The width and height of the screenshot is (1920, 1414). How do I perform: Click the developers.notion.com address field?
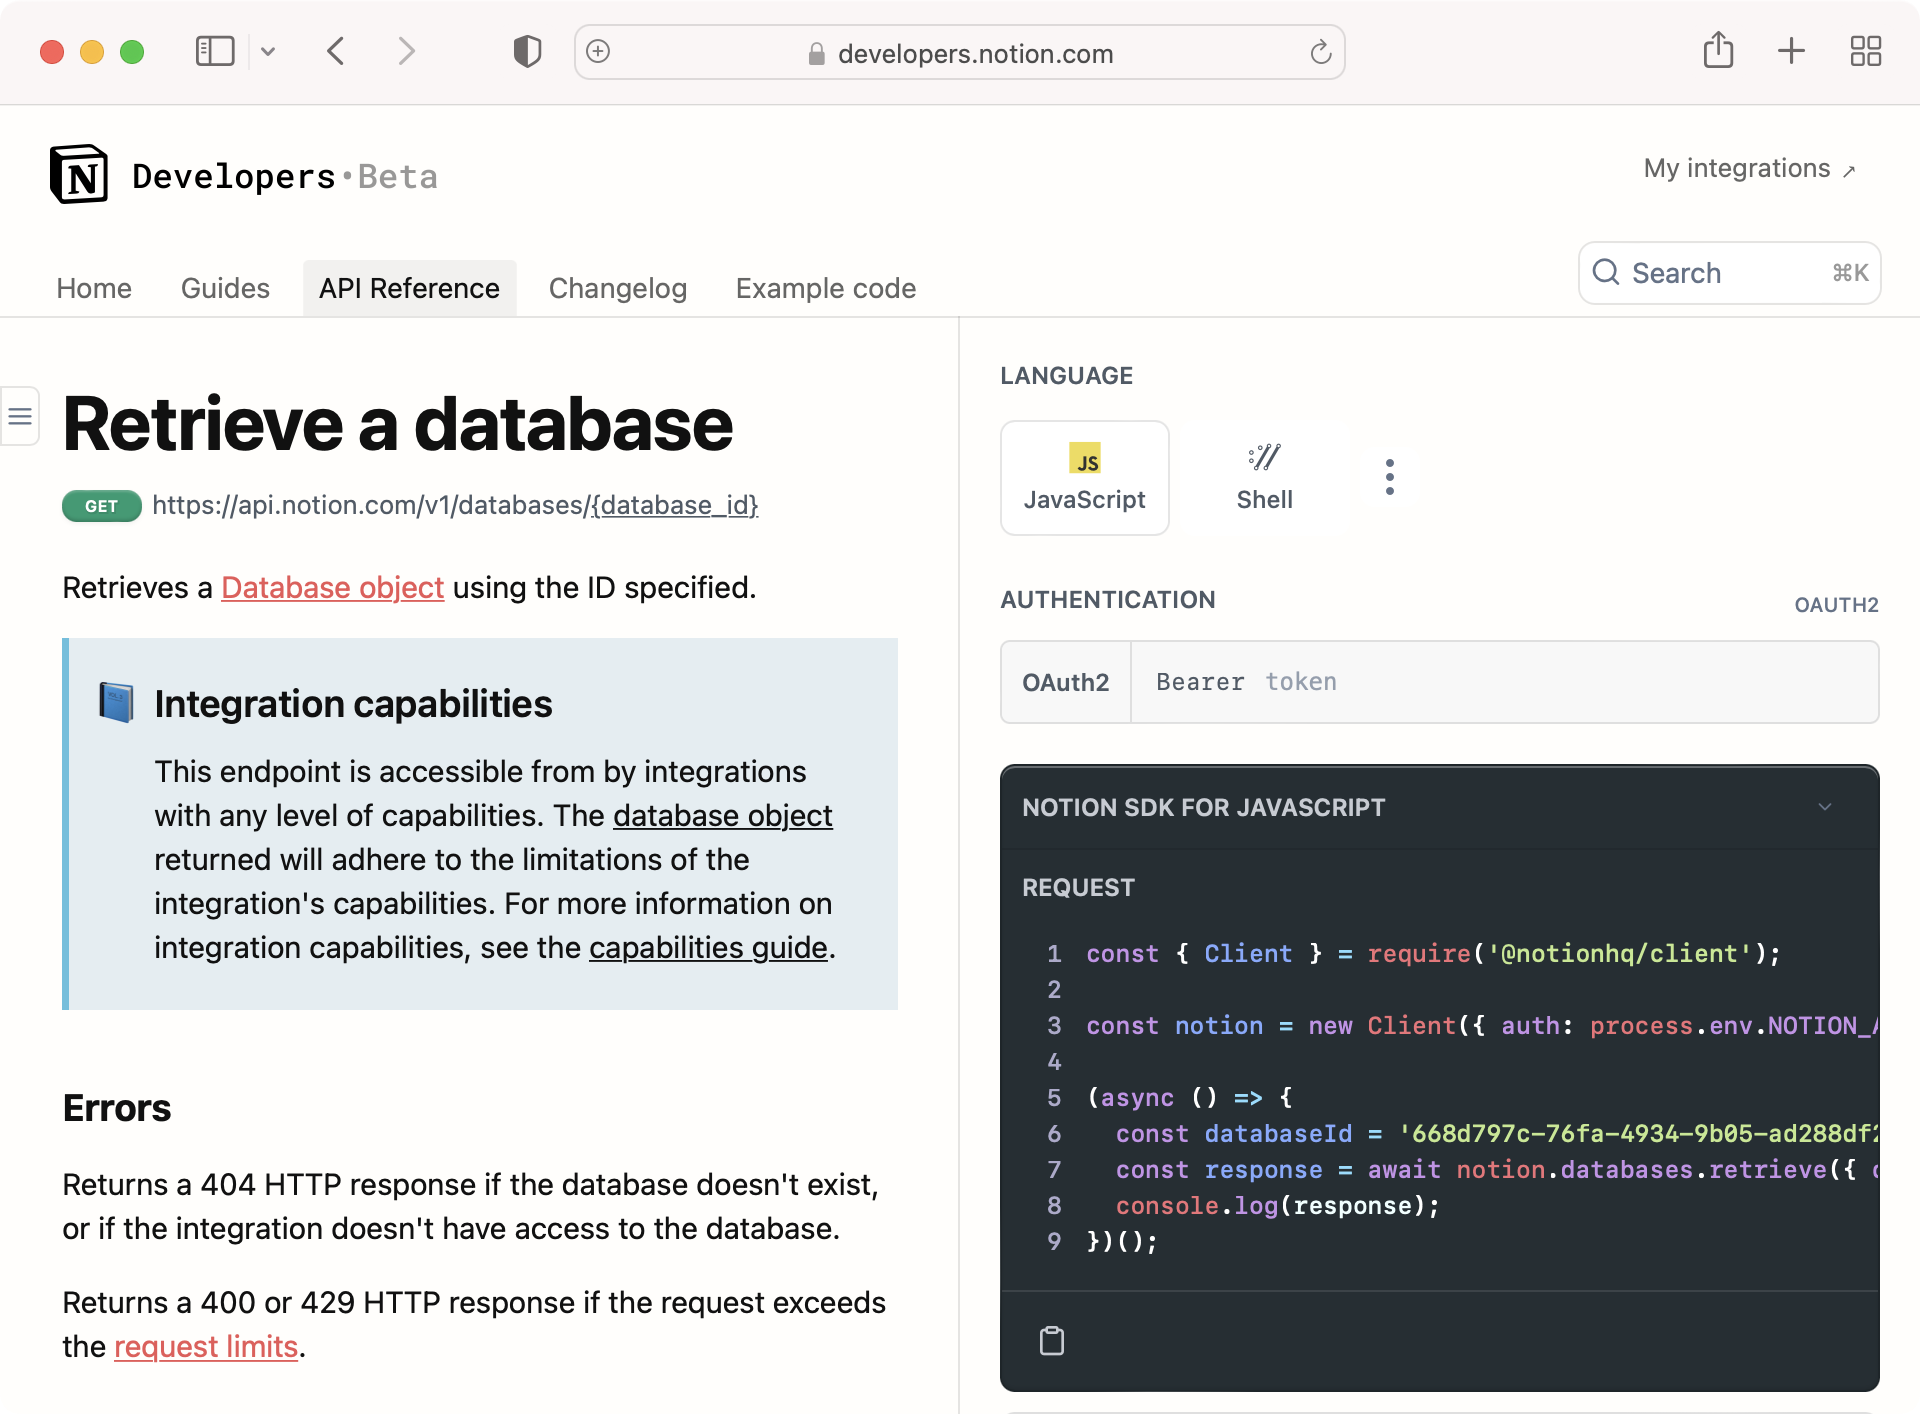click(x=960, y=52)
